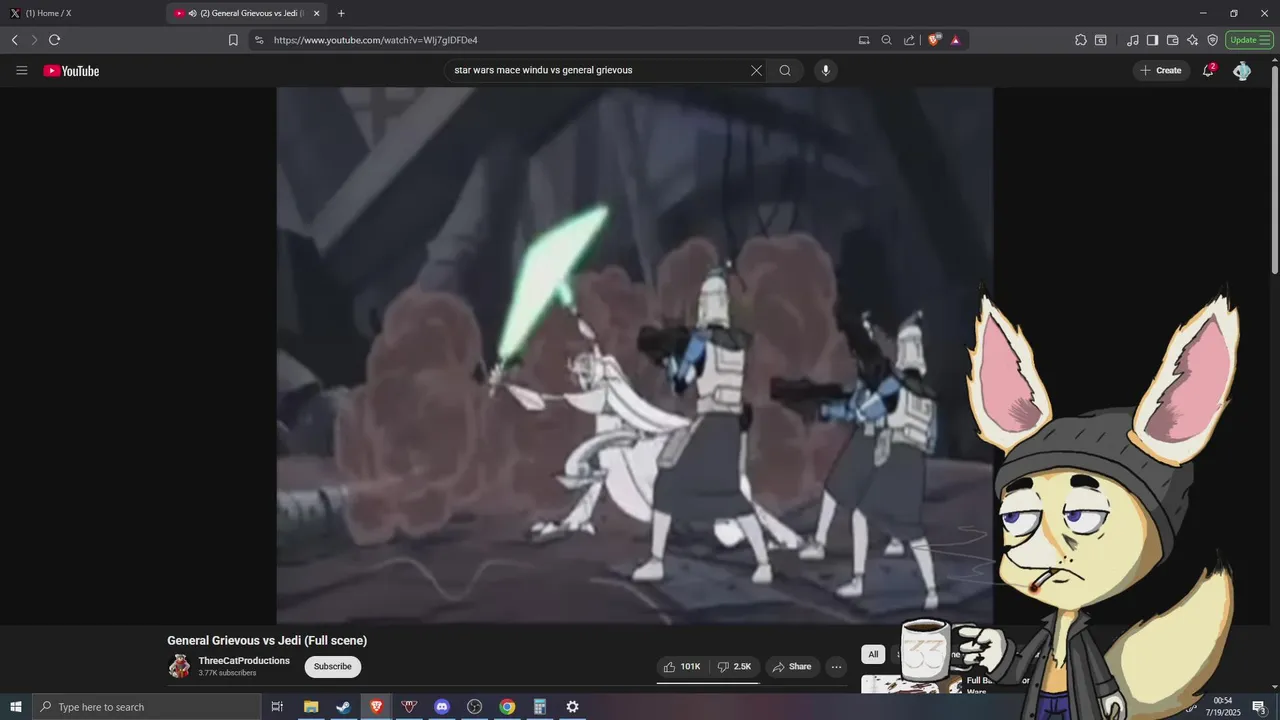Click the green Update menu button
The height and width of the screenshot is (720, 1280).
point(1249,40)
